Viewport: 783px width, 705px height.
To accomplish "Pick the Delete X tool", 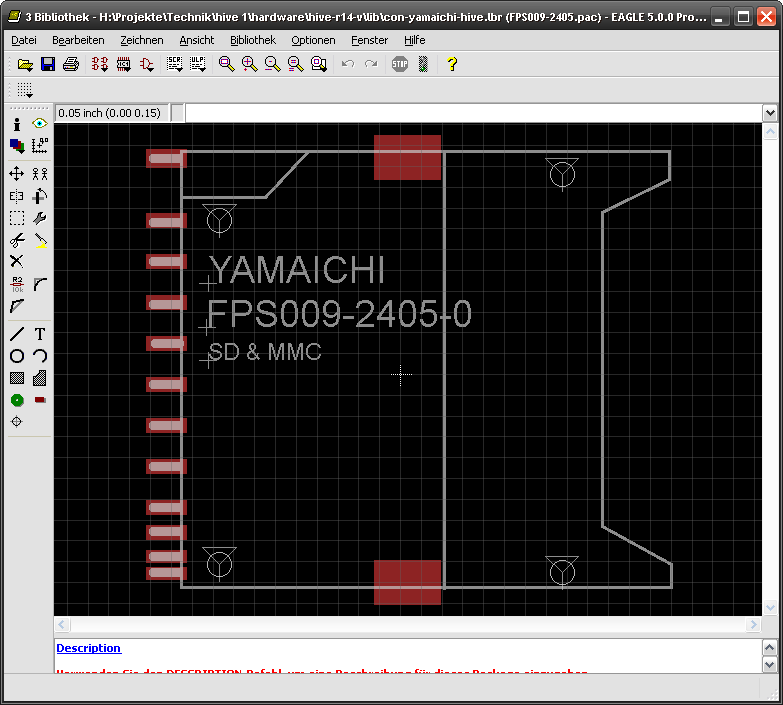I will coord(17,261).
